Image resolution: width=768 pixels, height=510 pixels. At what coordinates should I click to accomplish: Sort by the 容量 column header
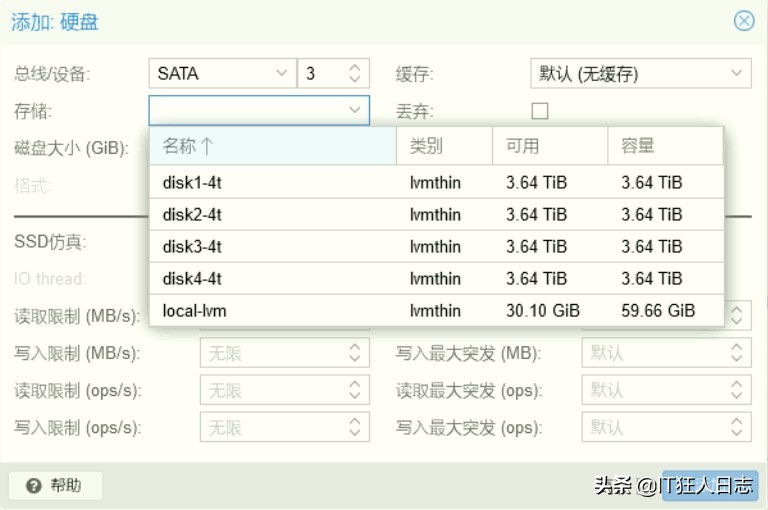coord(665,146)
